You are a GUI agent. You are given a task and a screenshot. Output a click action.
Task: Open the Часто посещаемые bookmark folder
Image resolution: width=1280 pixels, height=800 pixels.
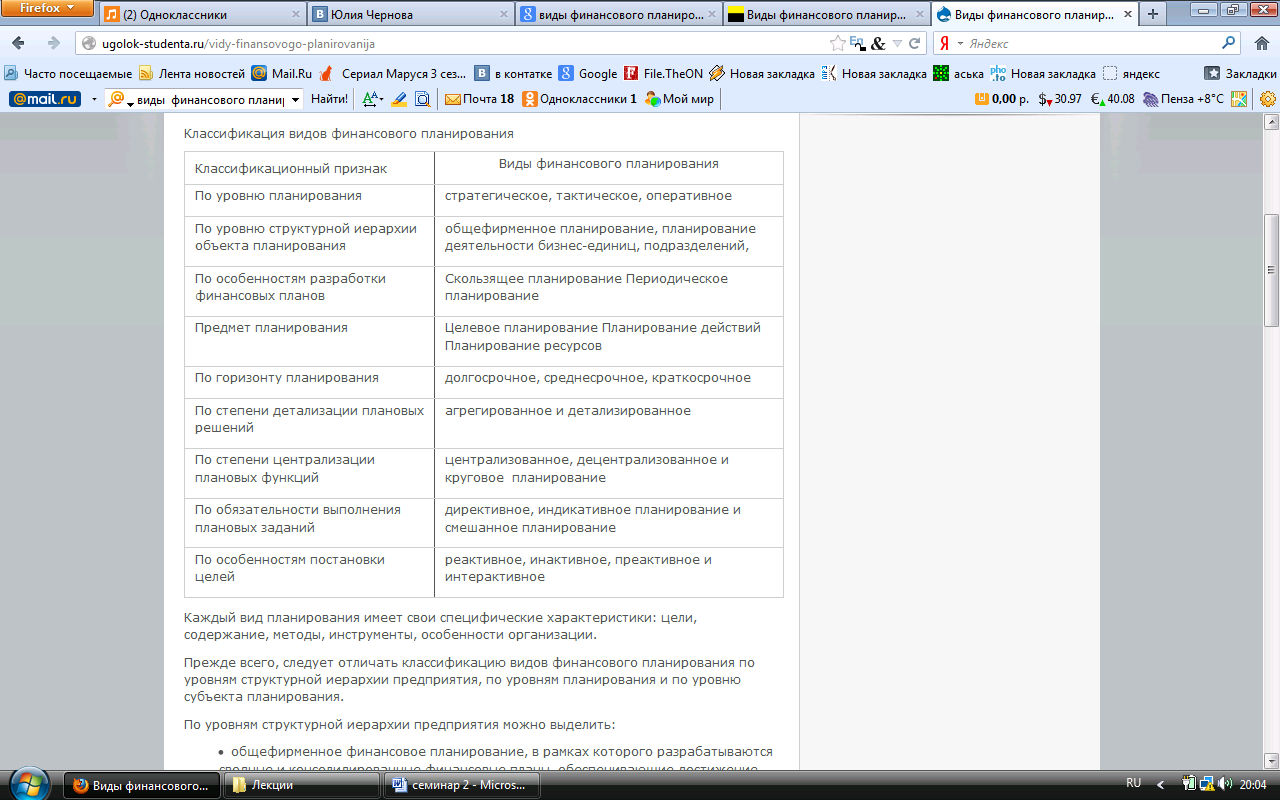point(68,73)
